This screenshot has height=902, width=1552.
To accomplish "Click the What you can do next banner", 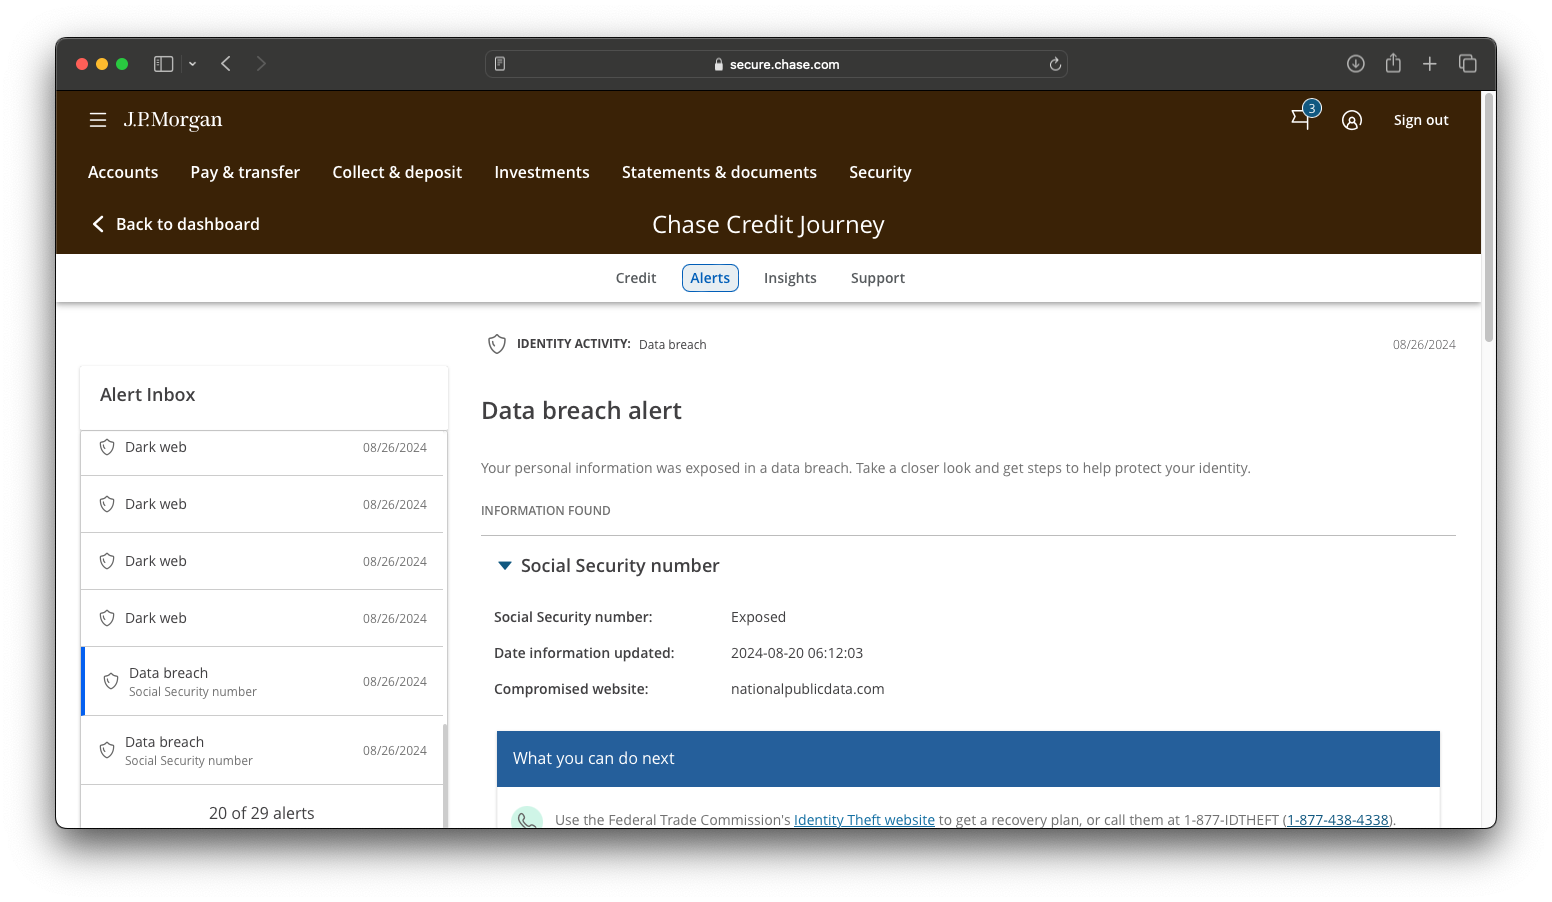I will [x=968, y=759].
